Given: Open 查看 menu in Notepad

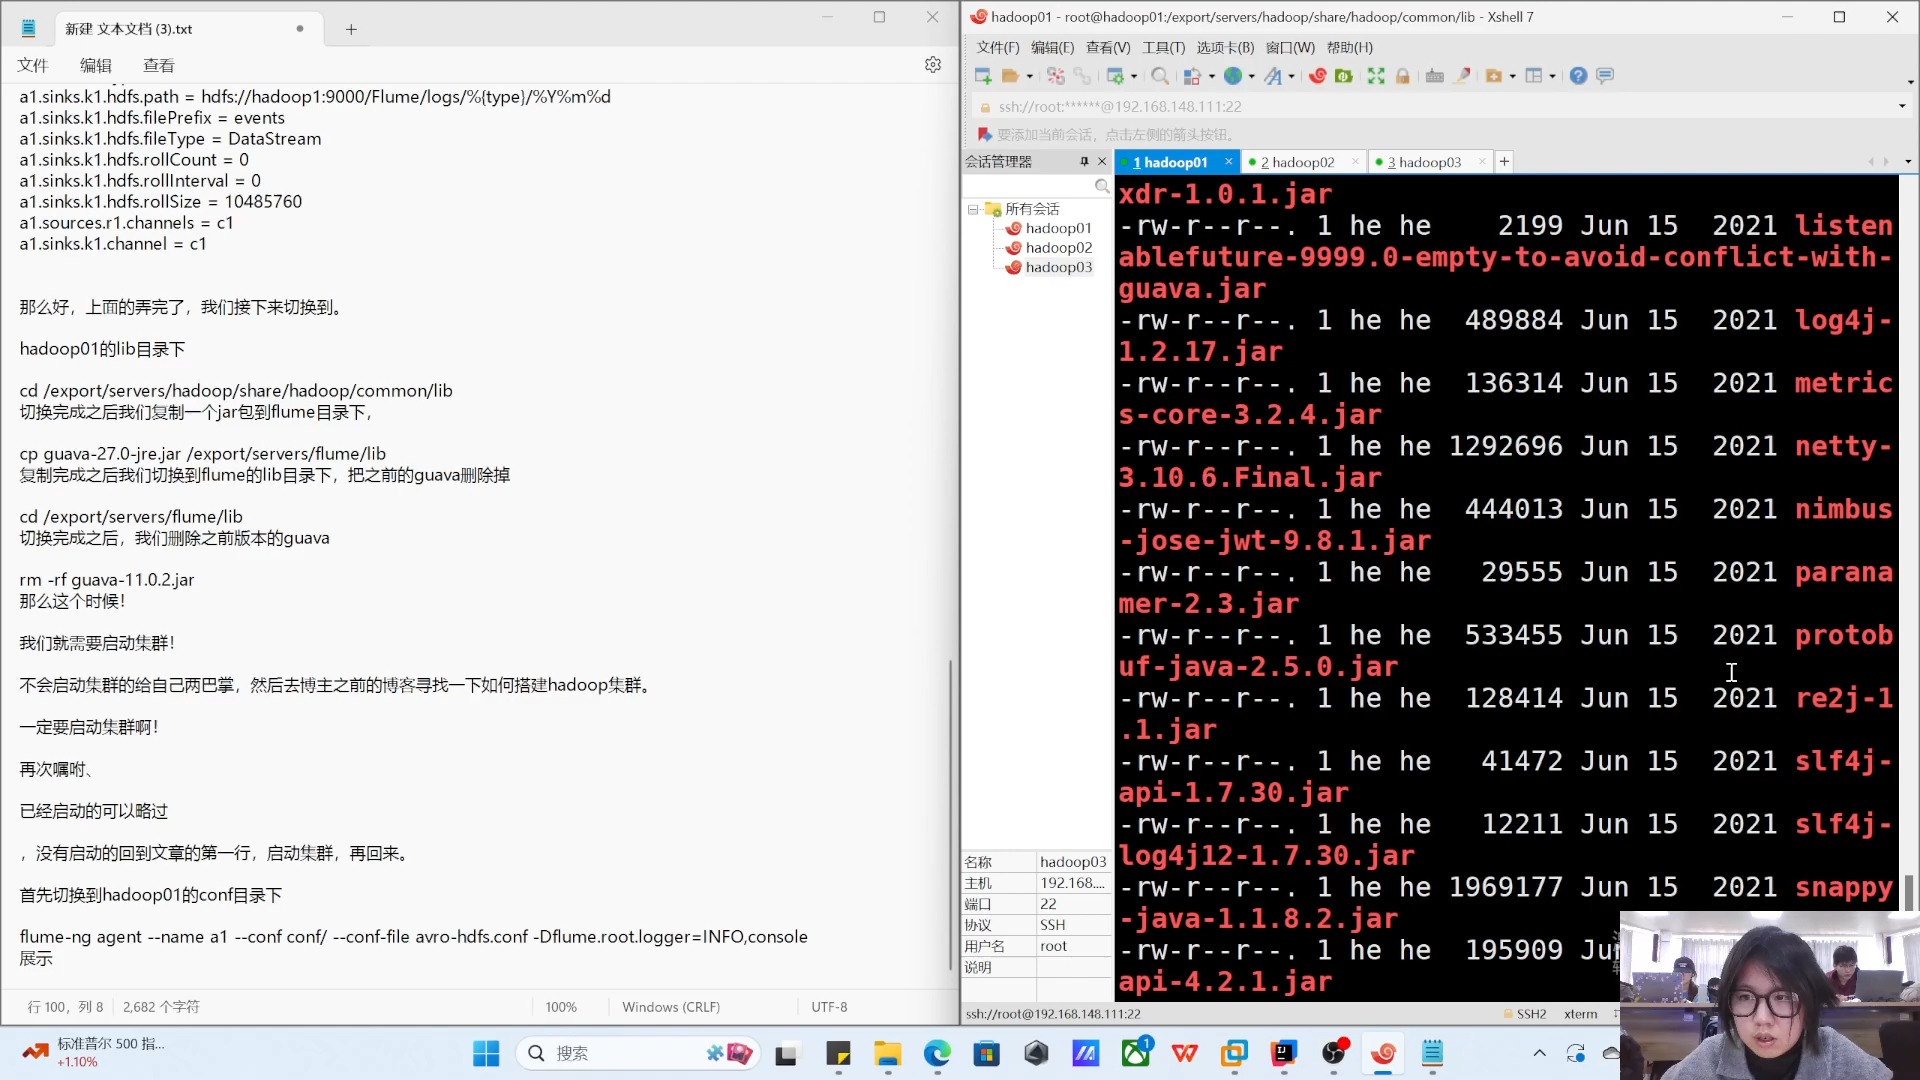Looking at the screenshot, I should point(158,65).
